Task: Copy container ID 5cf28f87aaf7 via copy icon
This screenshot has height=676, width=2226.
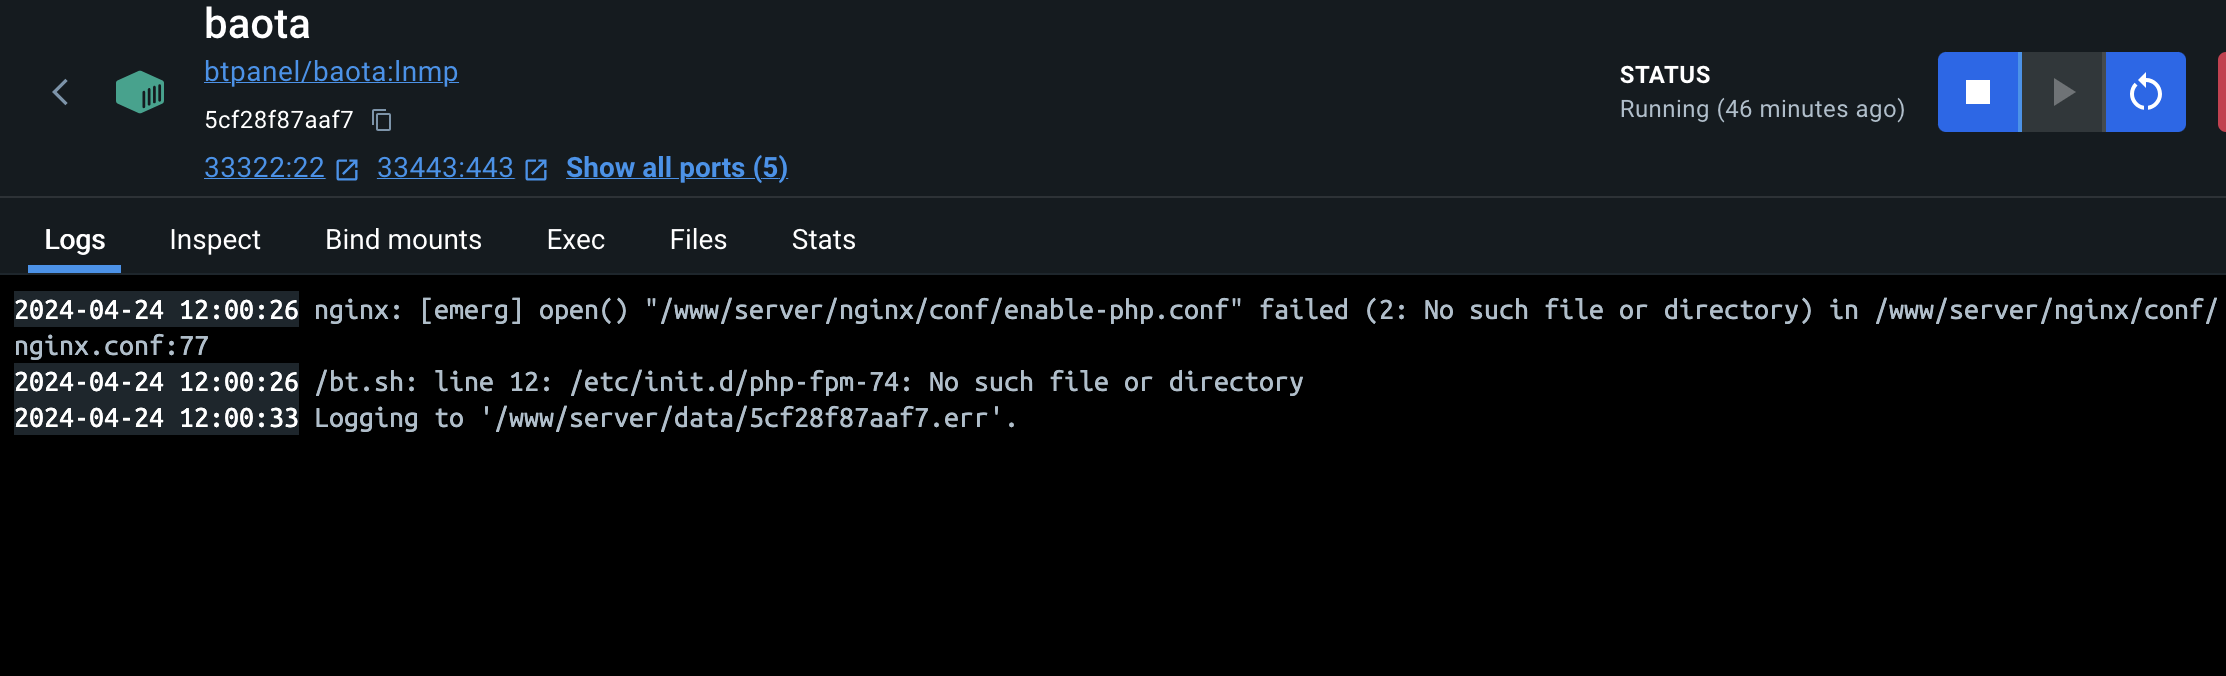Action: tap(382, 120)
